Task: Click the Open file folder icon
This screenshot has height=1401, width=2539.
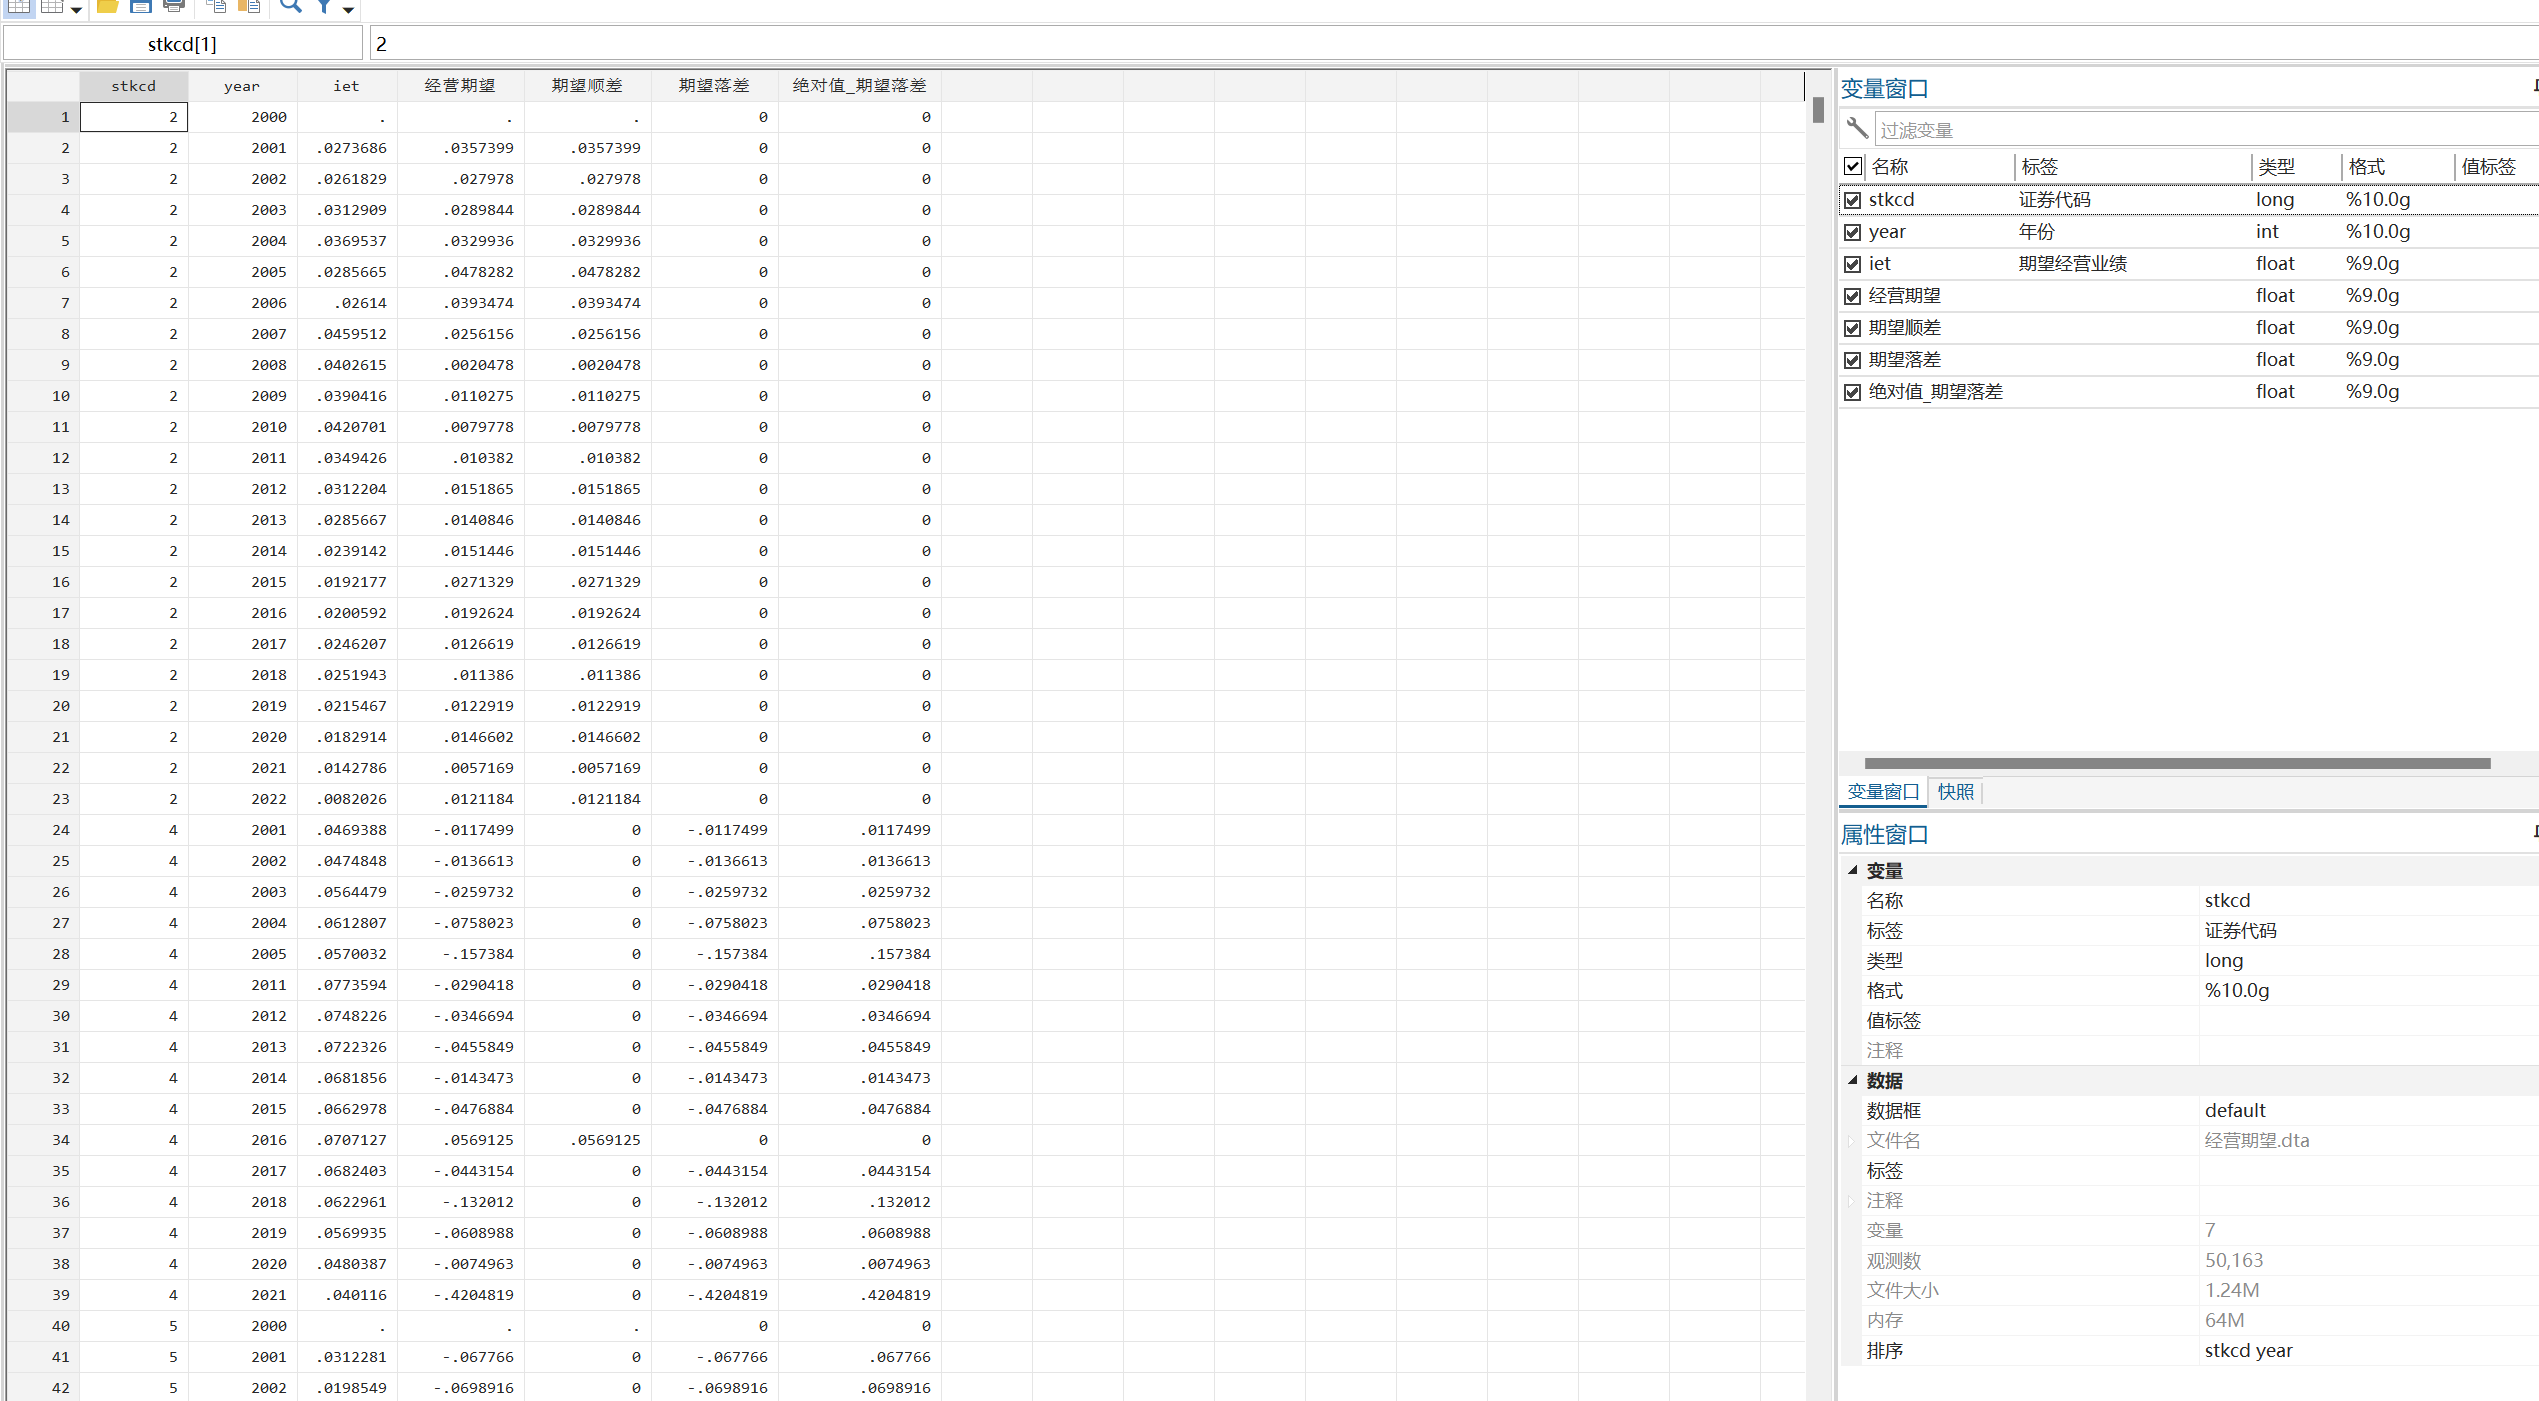Action: click(107, 6)
